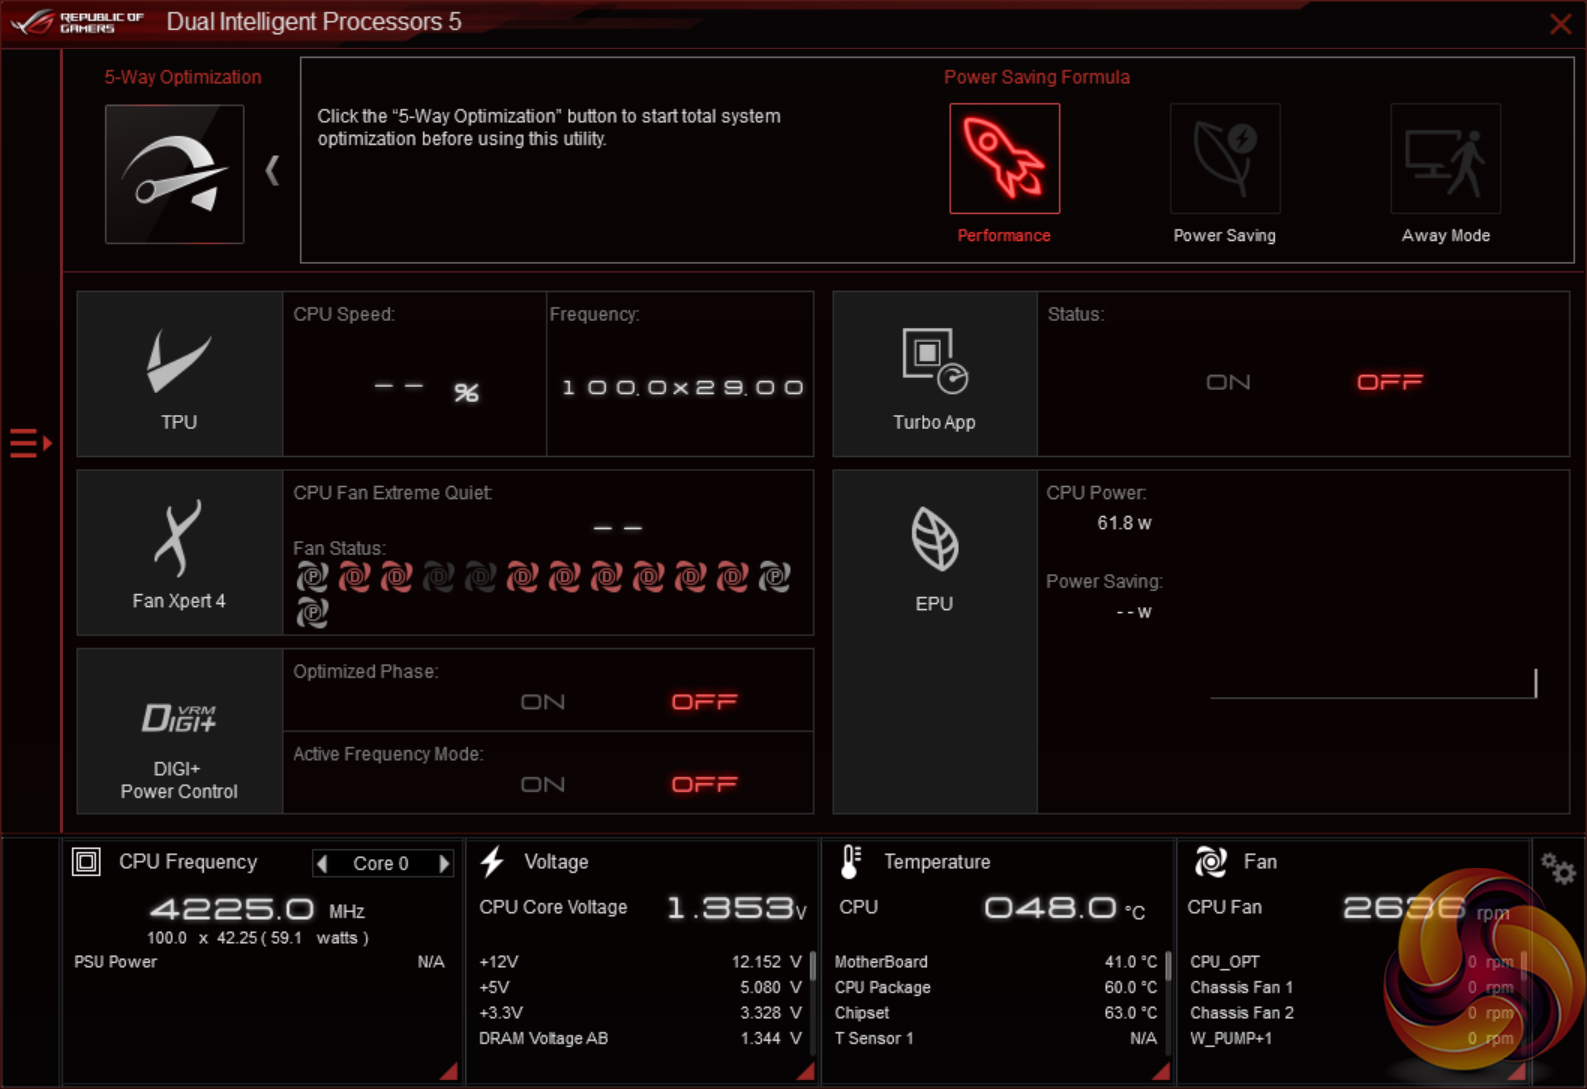1587x1089 pixels.
Task: Expand the left sidebar menu
Action: pyautogui.click(x=30, y=442)
